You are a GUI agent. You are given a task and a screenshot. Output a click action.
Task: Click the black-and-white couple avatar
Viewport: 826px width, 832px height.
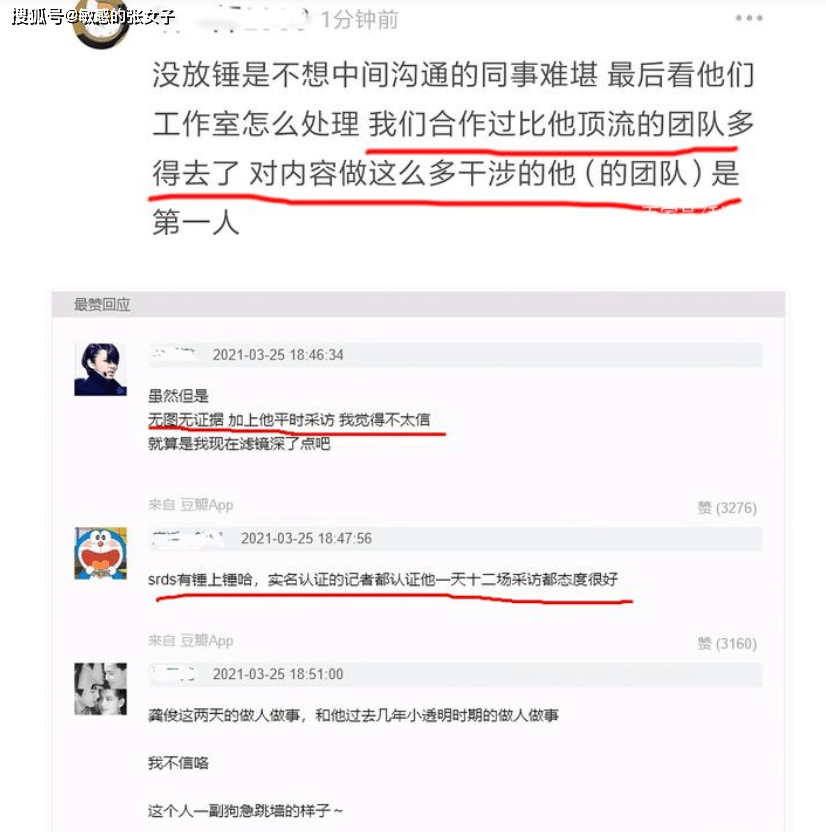(100, 689)
